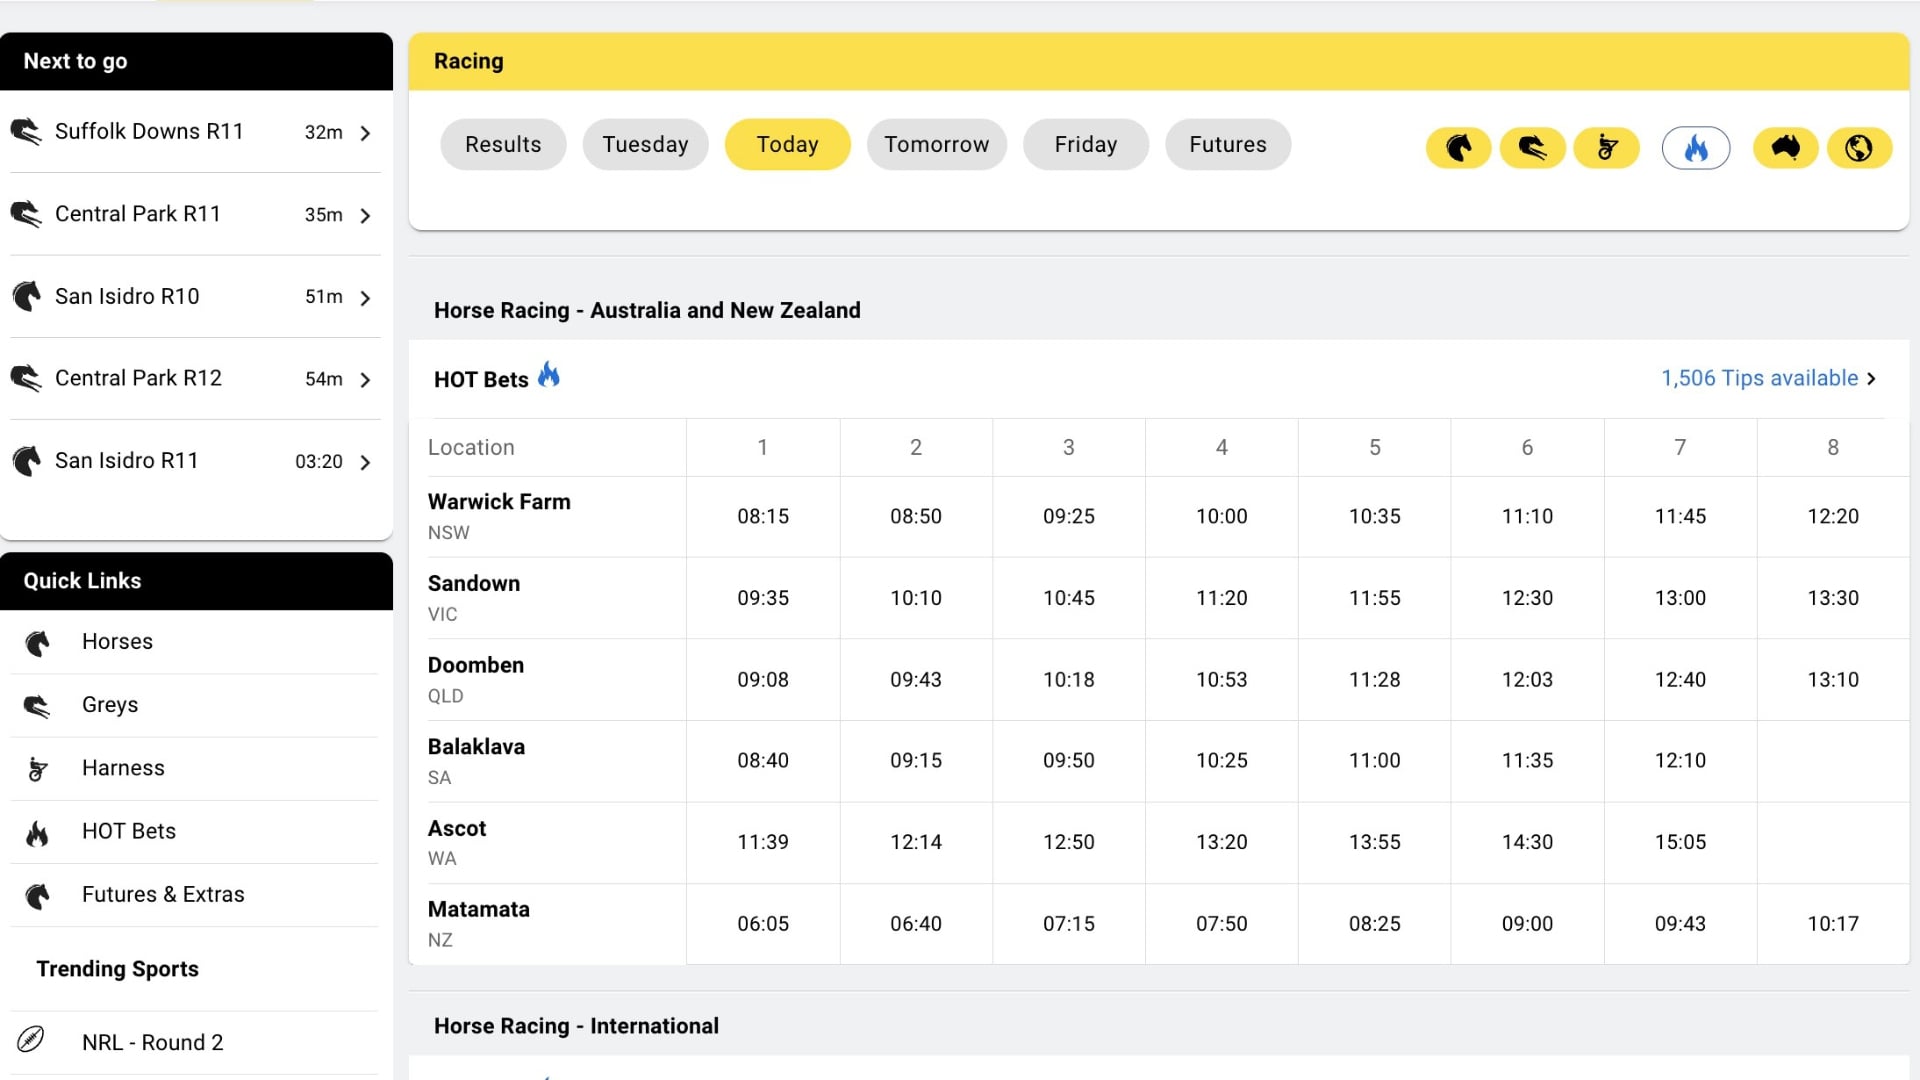Click horse icon beside Horses quick link
This screenshot has height=1080, width=1920.
pos(38,643)
